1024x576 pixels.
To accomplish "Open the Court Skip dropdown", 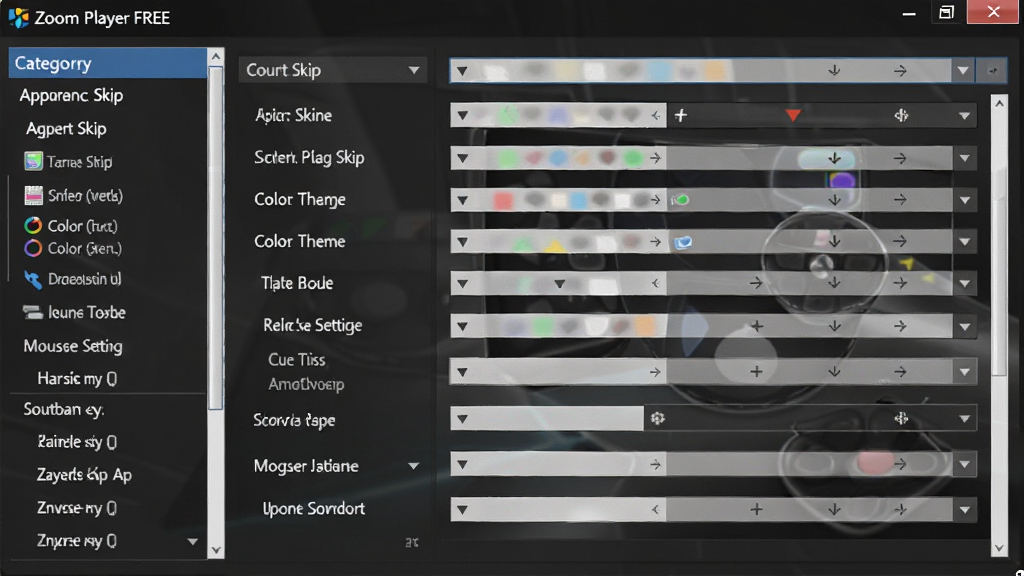I will [332, 70].
